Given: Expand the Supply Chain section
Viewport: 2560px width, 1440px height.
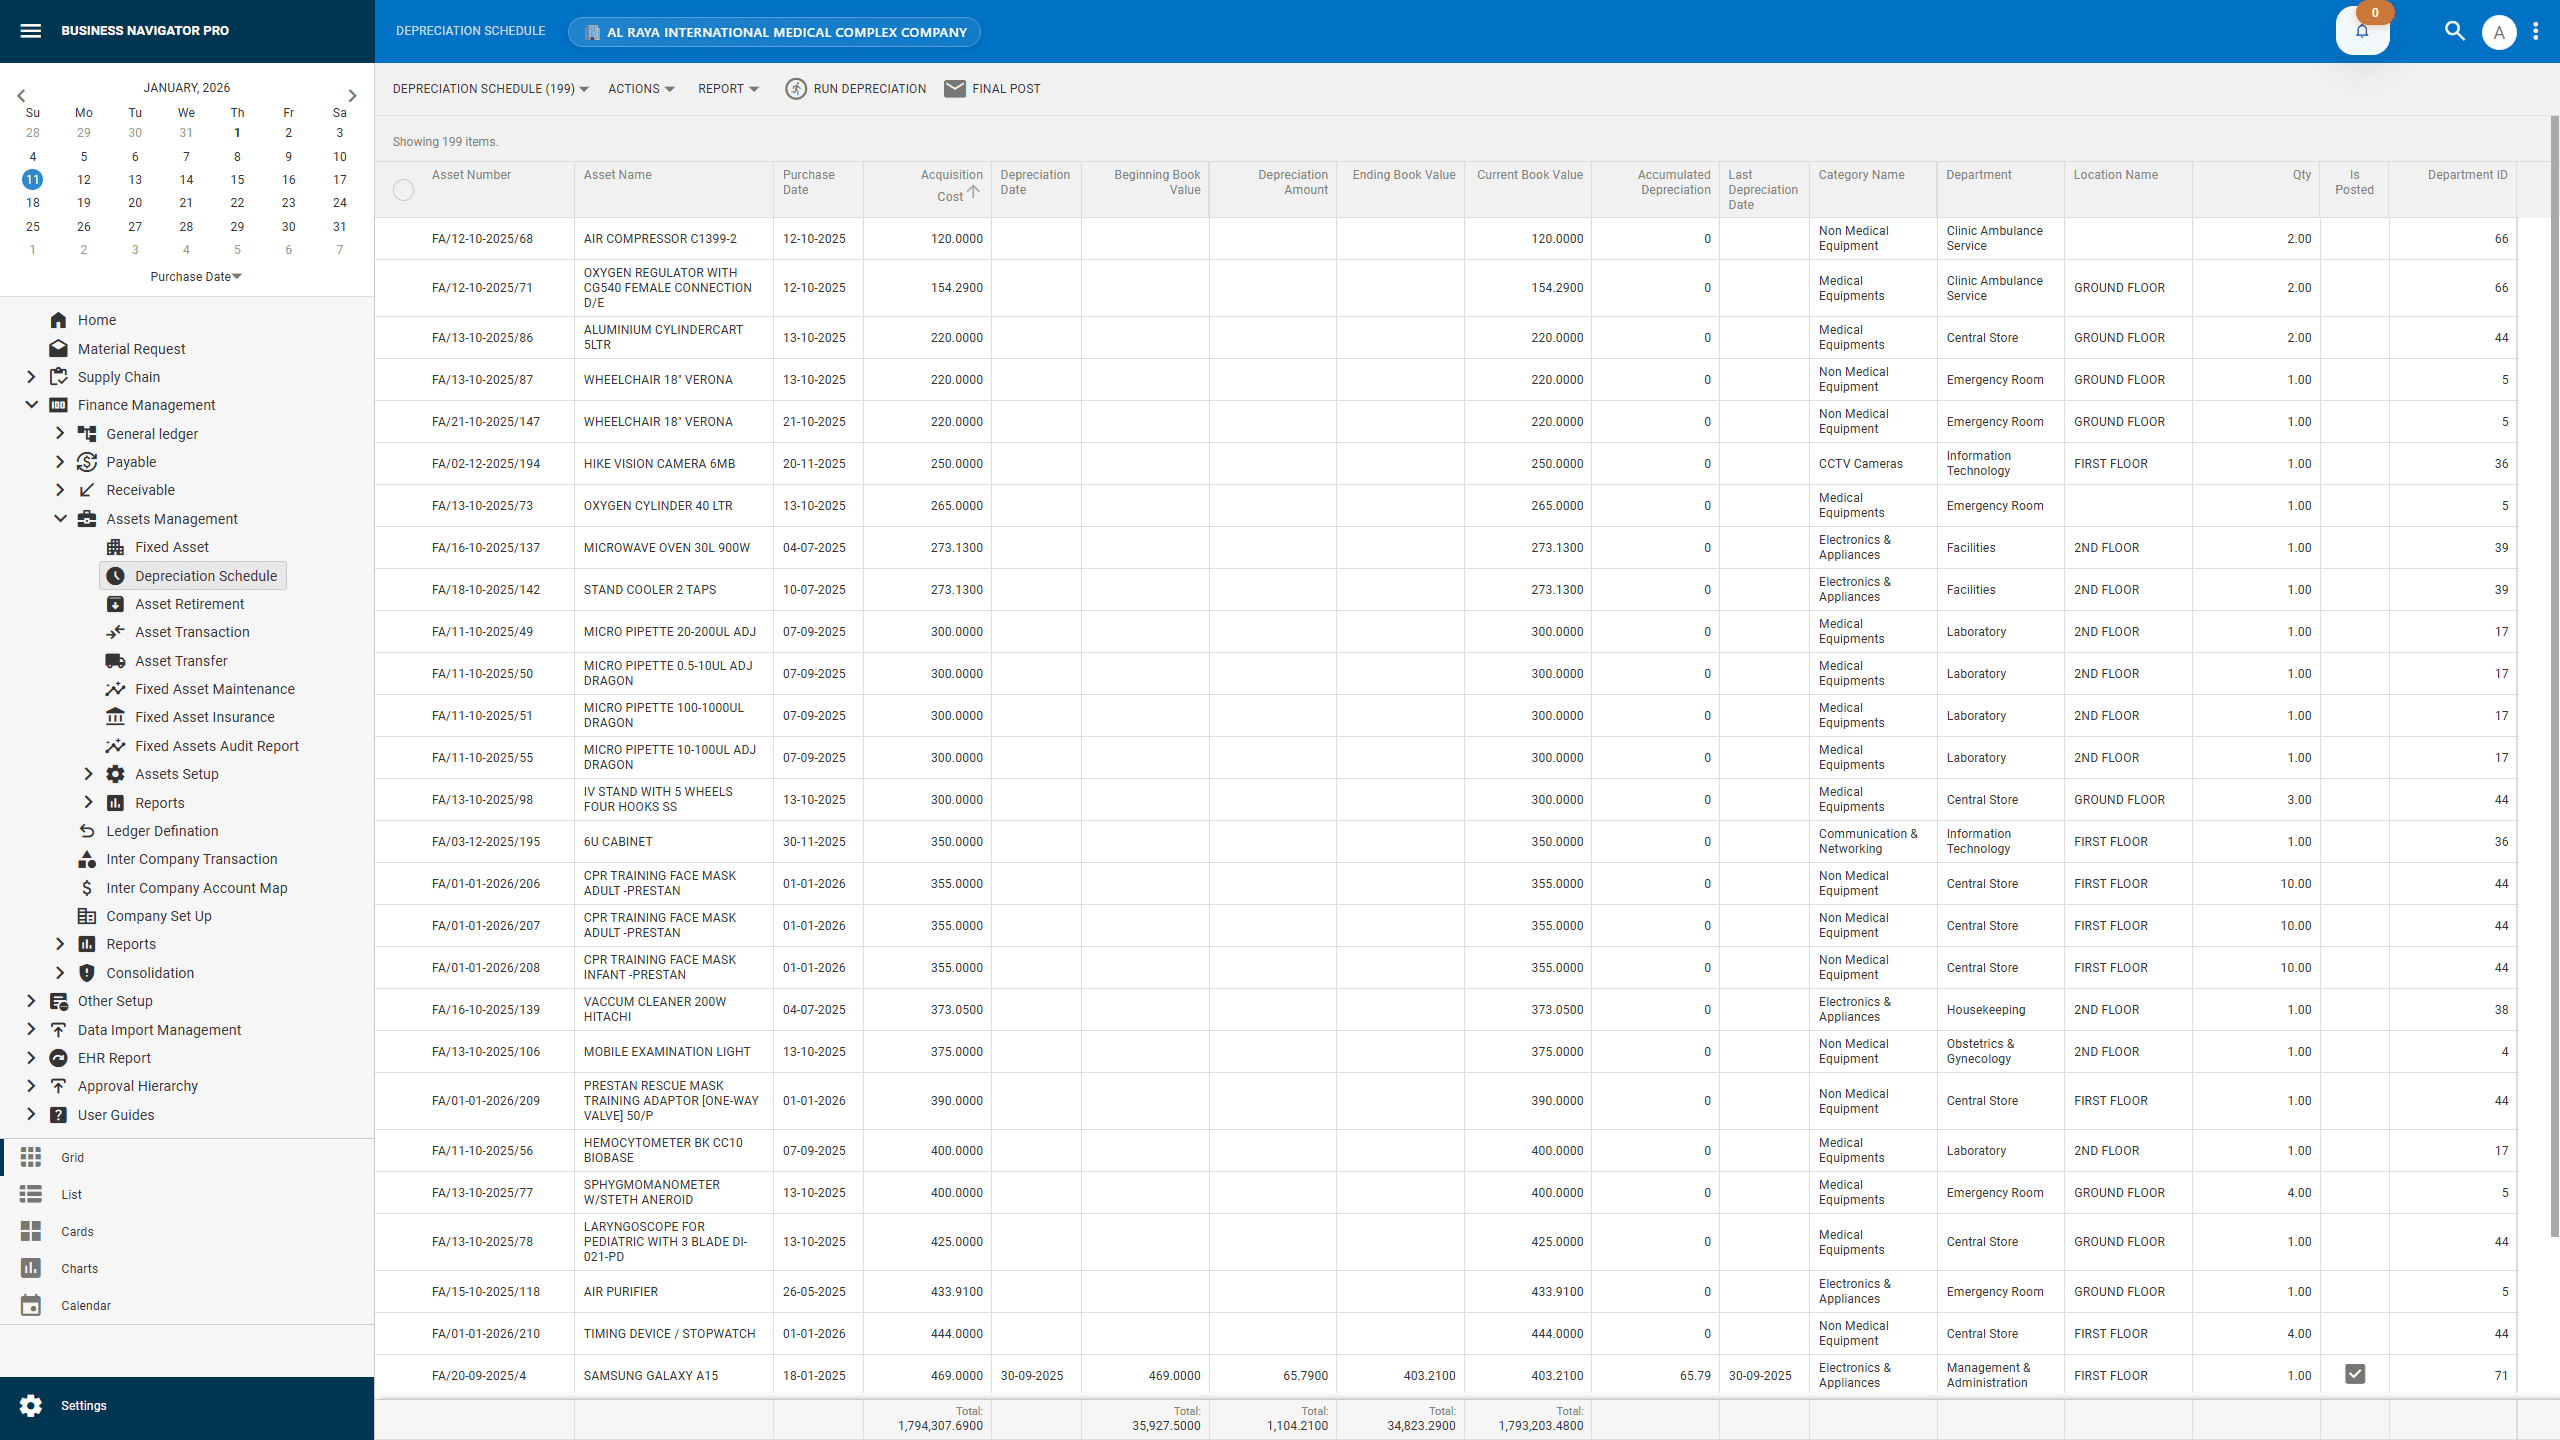Looking at the screenshot, I should click(30, 377).
